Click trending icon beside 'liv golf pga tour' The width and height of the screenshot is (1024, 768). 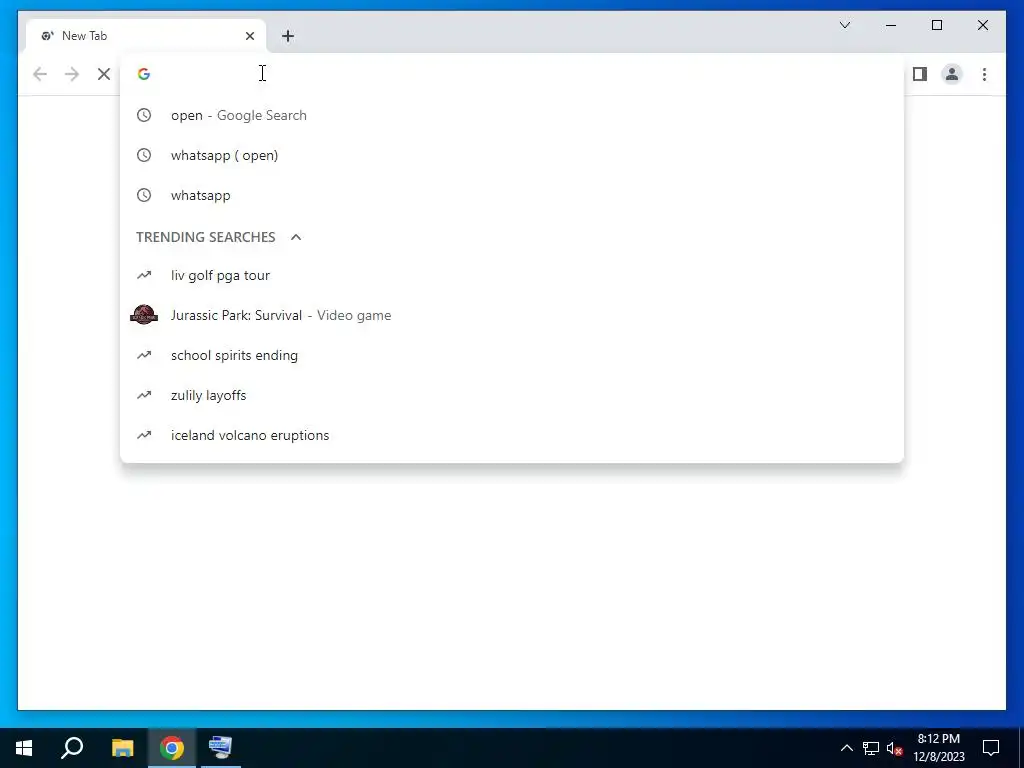tap(144, 275)
